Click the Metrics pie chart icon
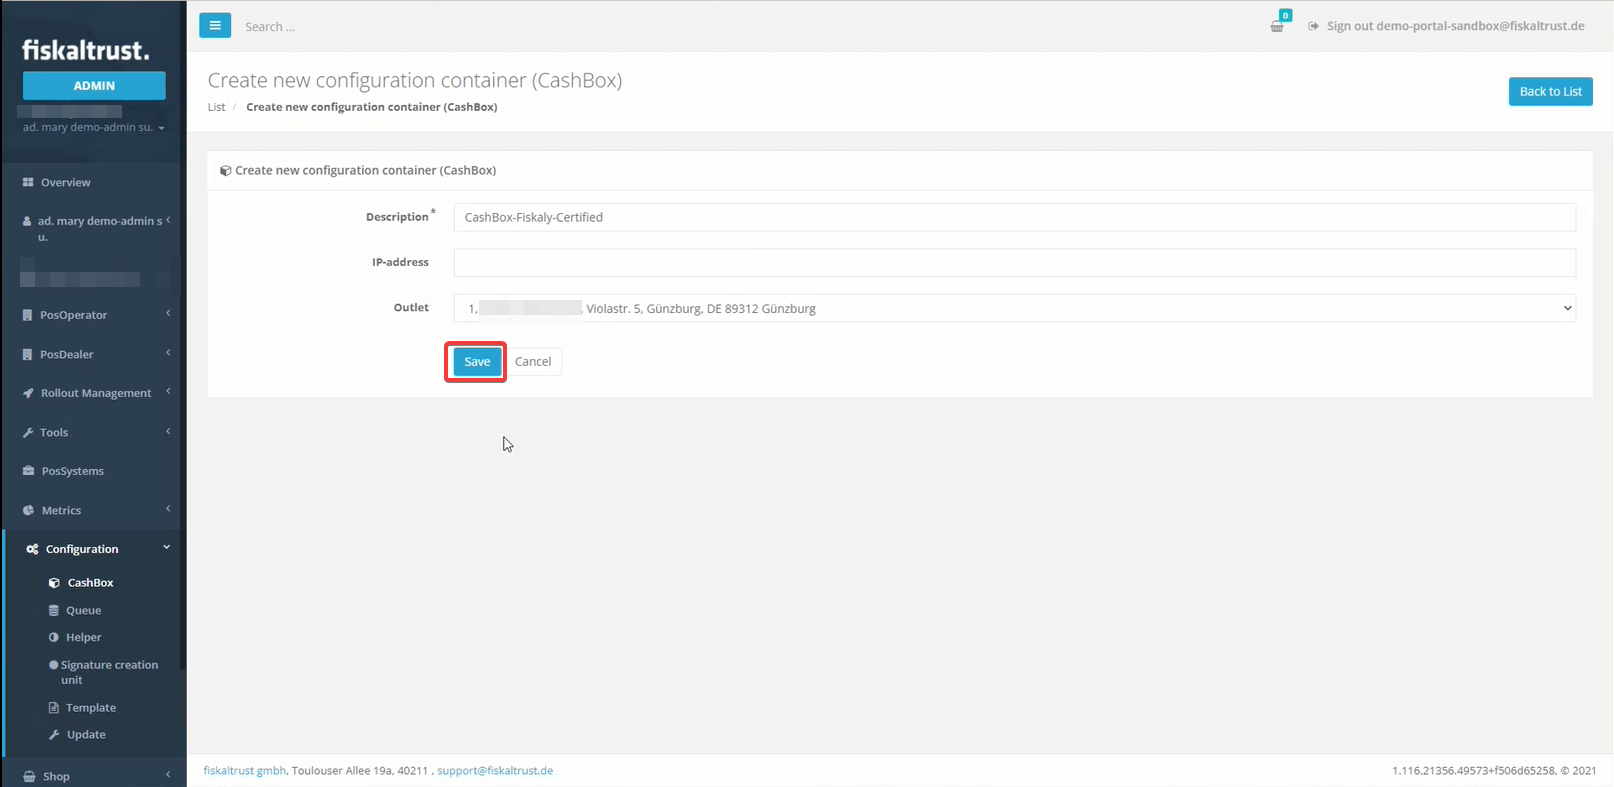This screenshot has height=787, width=1614. [28, 510]
